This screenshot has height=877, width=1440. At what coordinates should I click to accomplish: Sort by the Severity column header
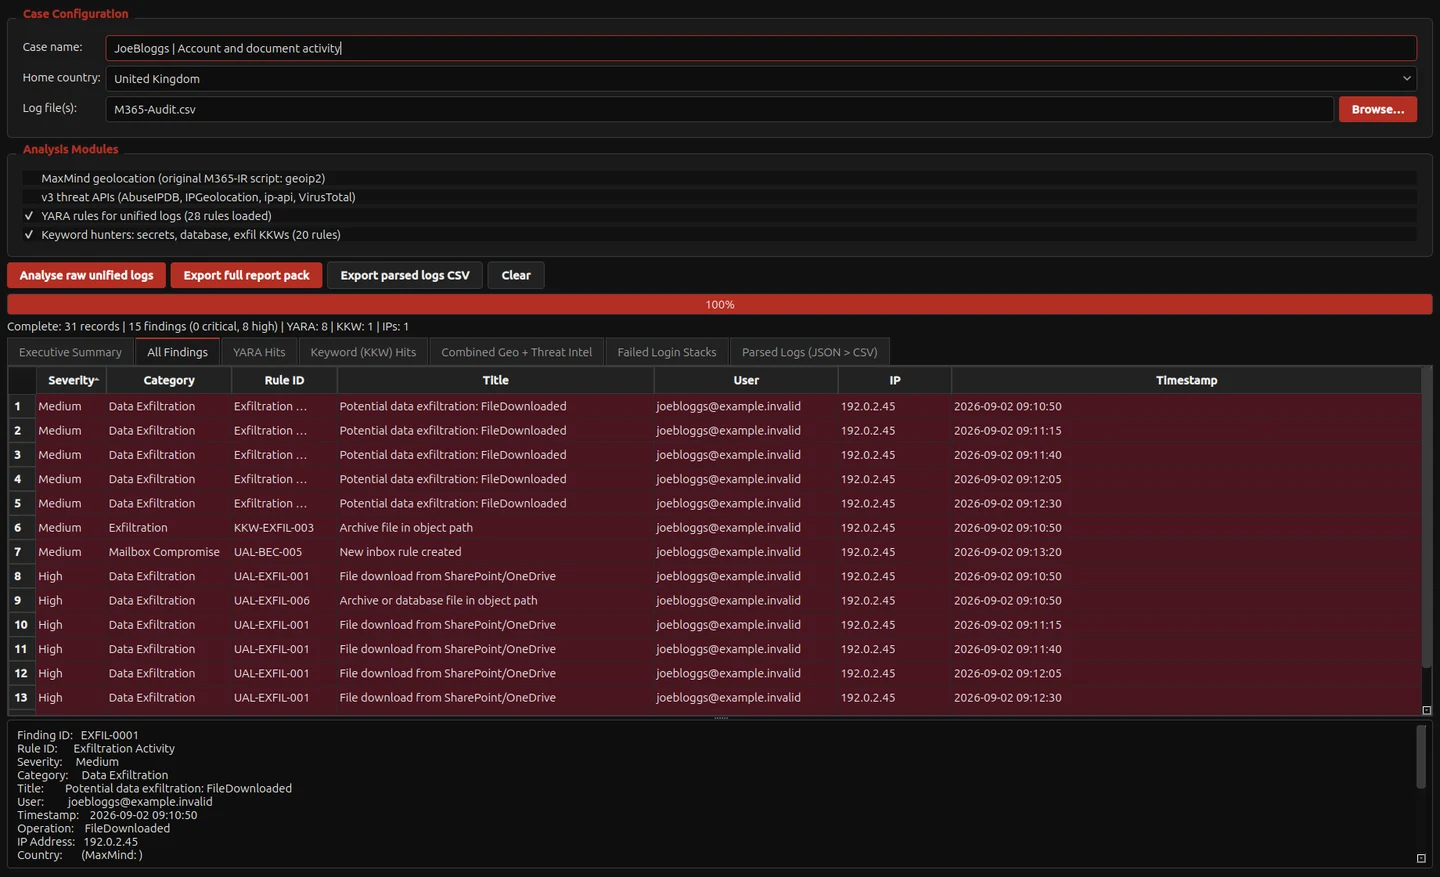[x=71, y=380]
